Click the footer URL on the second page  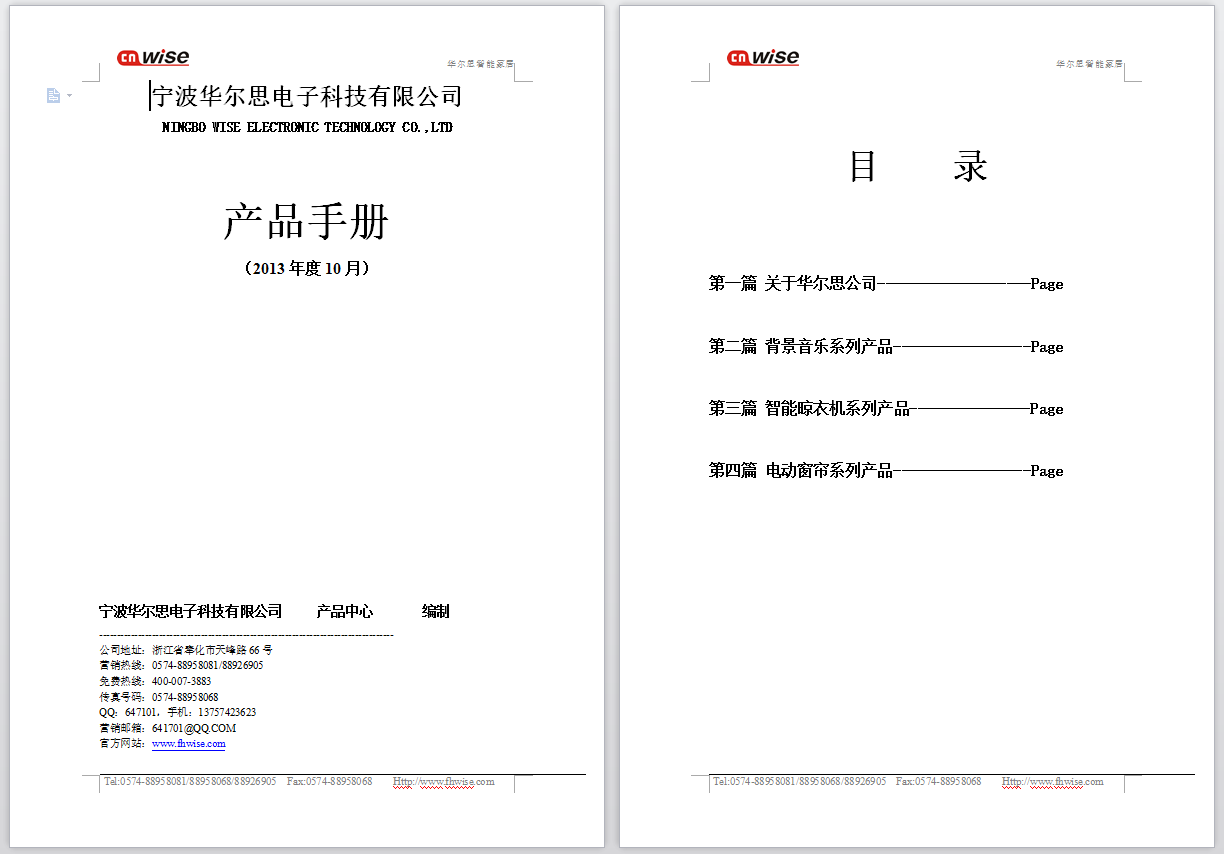[x=1053, y=781]
